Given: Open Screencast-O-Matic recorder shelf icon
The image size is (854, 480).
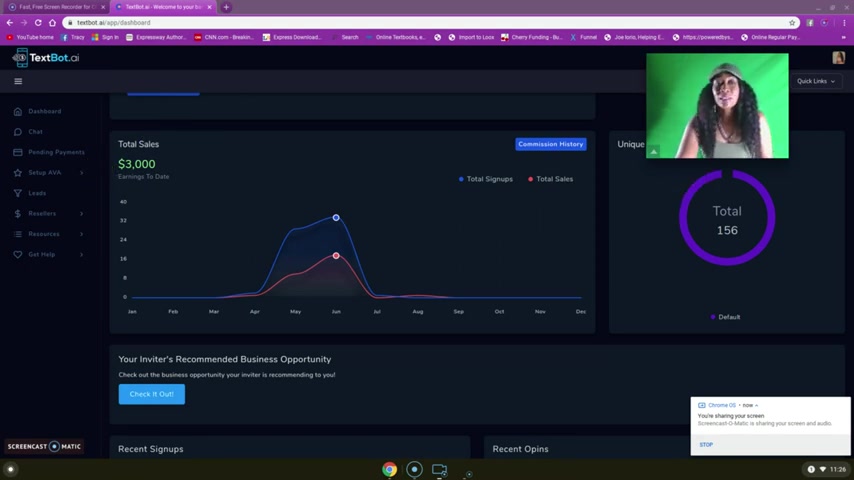Looking at the screenshot, I should (414, 469).
